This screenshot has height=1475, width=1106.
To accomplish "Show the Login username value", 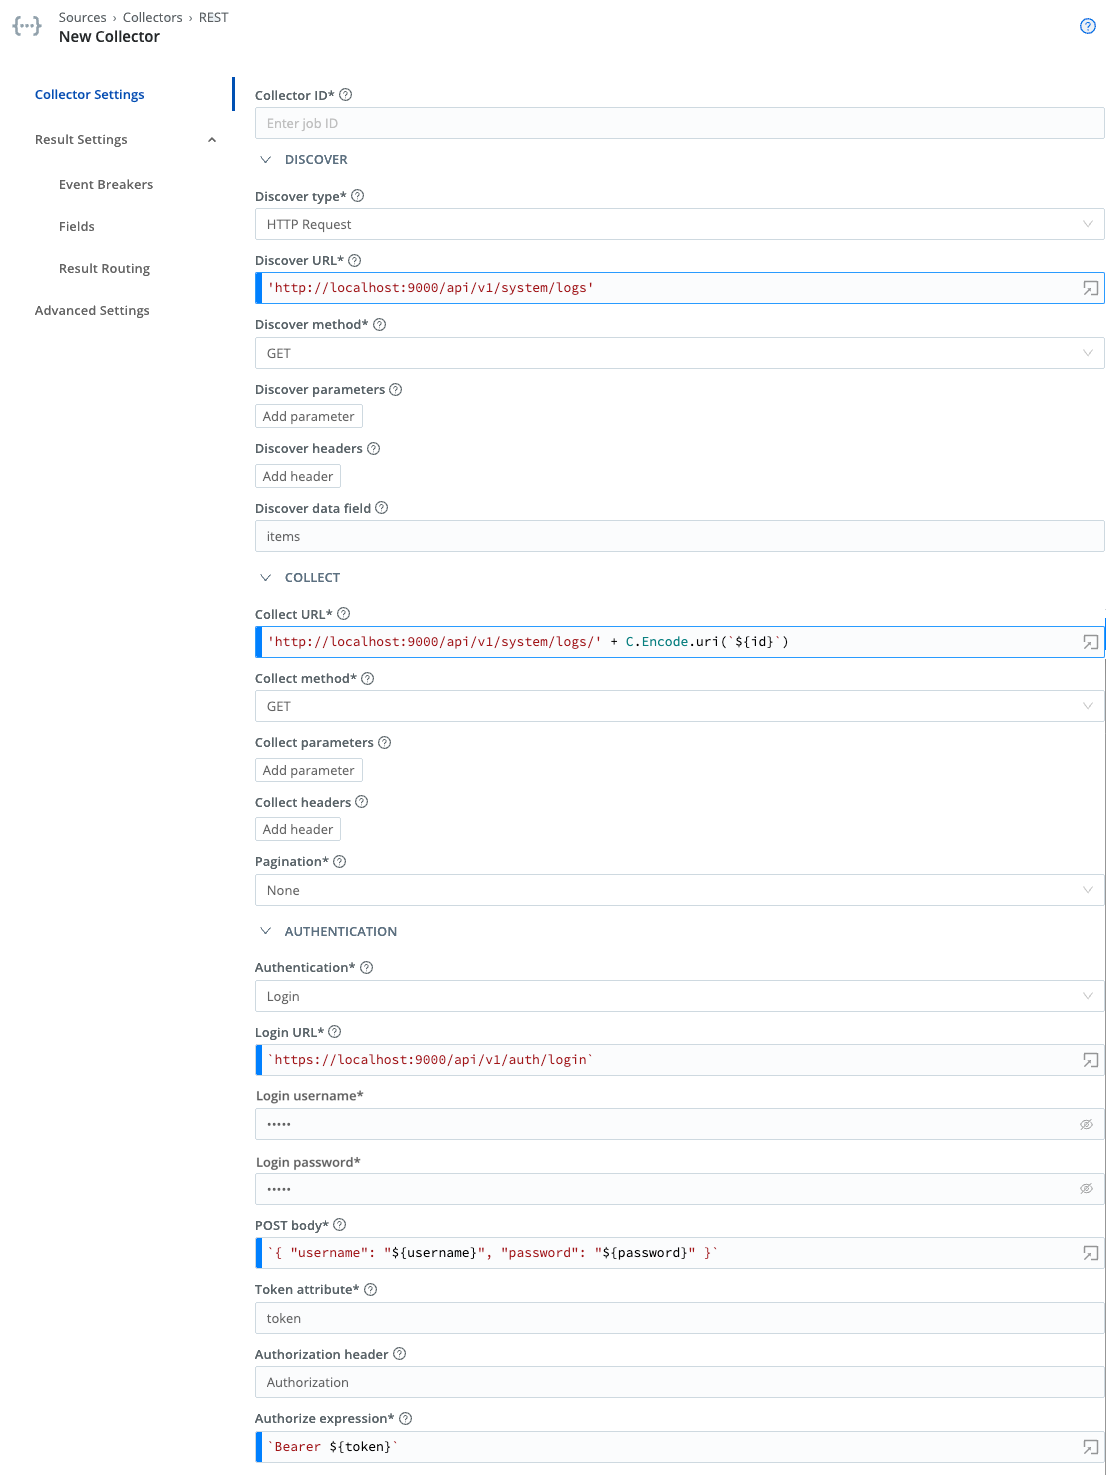I will 1086,1124.
